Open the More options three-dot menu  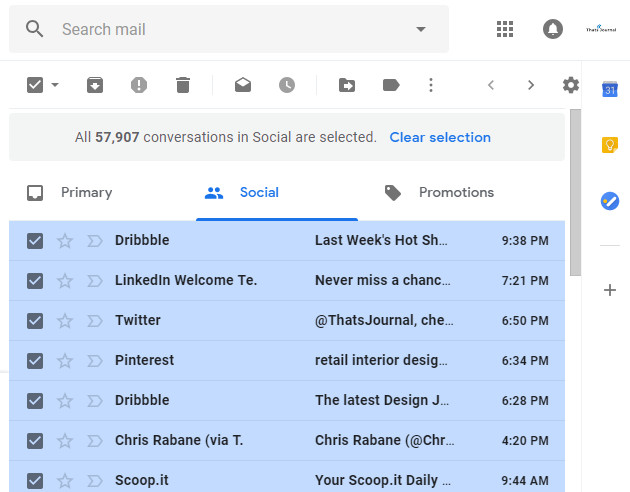(x=431, y=85)
